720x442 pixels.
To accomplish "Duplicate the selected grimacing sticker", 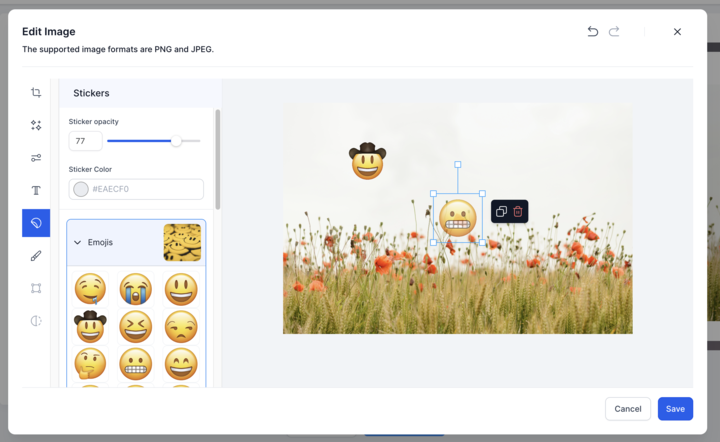I will click(x=501, y=212).
